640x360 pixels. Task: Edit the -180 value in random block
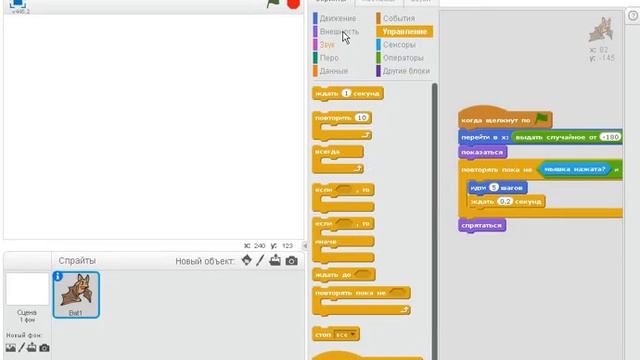click(x=610, y=137)
